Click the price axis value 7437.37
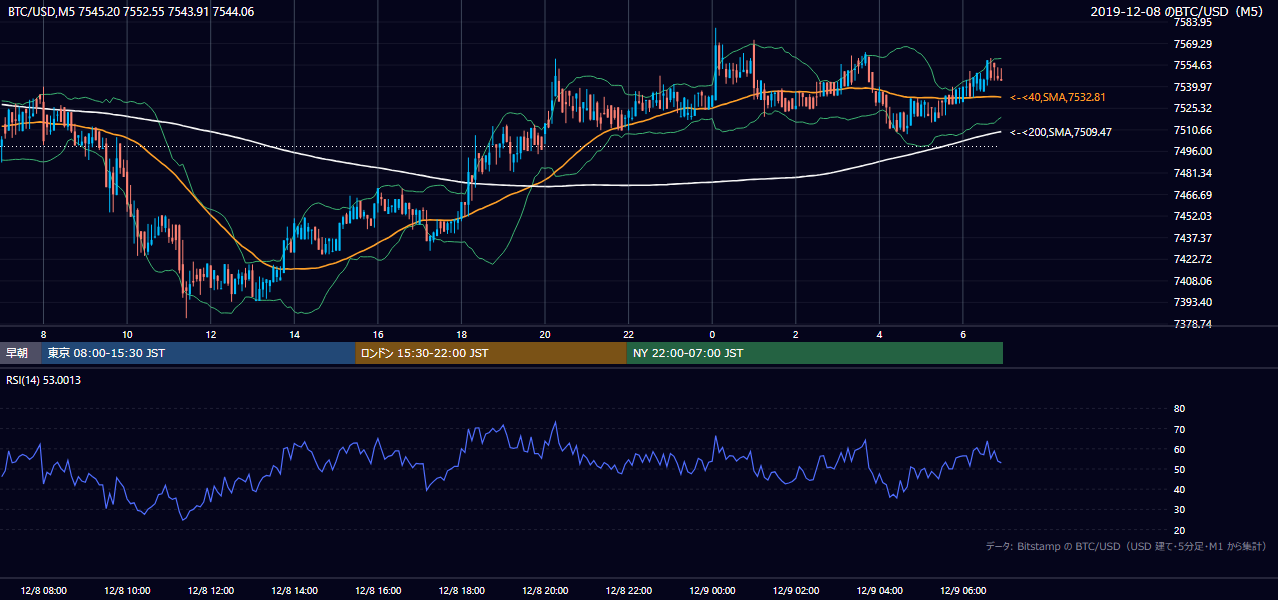Viewport: 1278px width, 600px height. (x=1193, y=238)
